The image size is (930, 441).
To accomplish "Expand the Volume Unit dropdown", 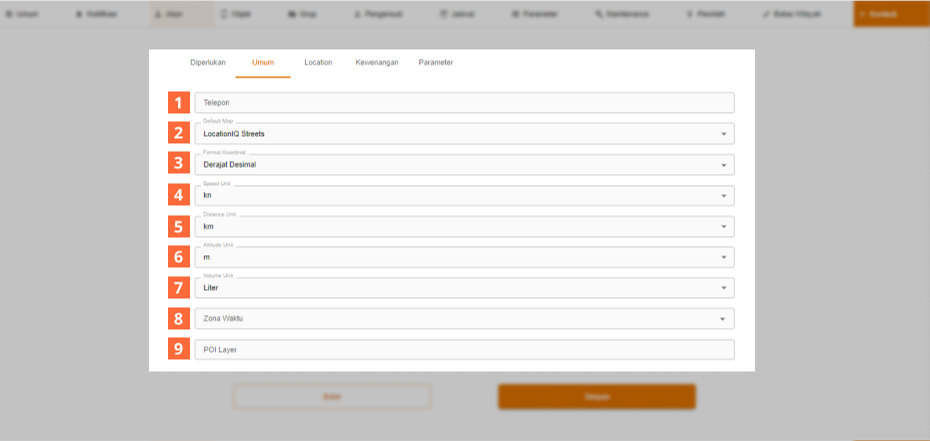I will (x=464, y=288).
